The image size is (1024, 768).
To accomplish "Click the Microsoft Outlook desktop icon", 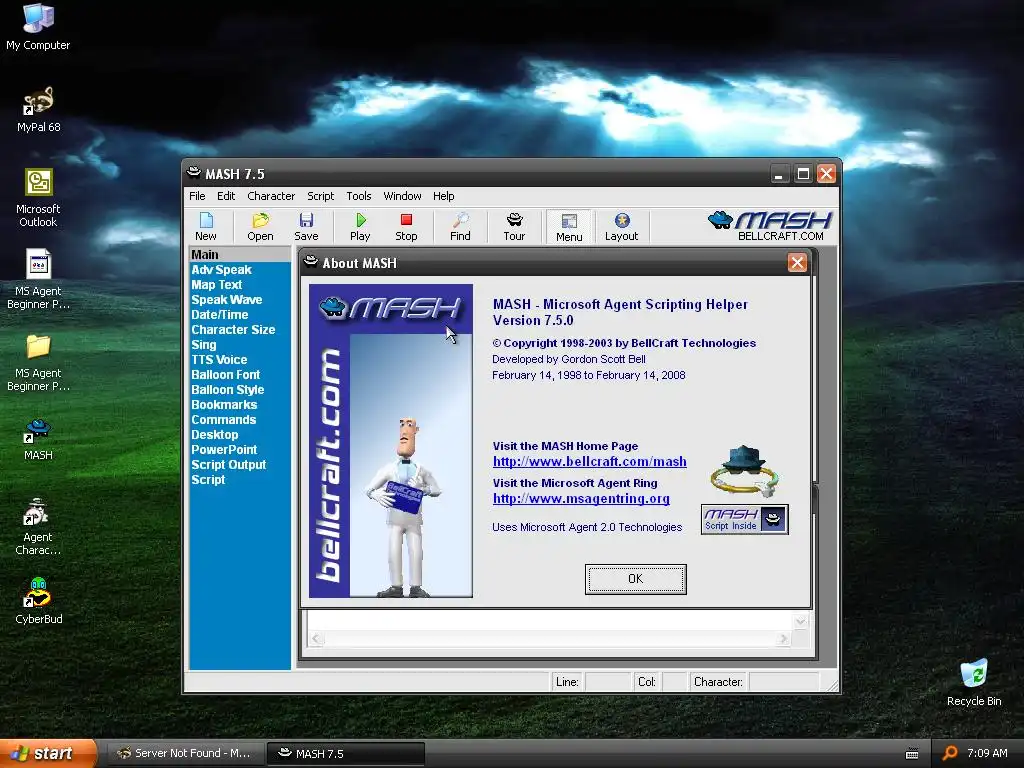I will (38, 198).
